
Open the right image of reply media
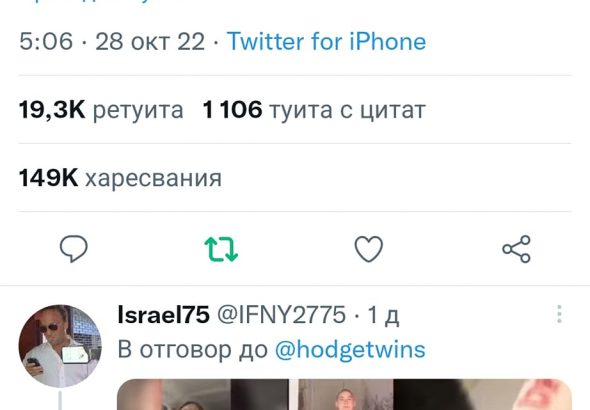pos(483,395)
